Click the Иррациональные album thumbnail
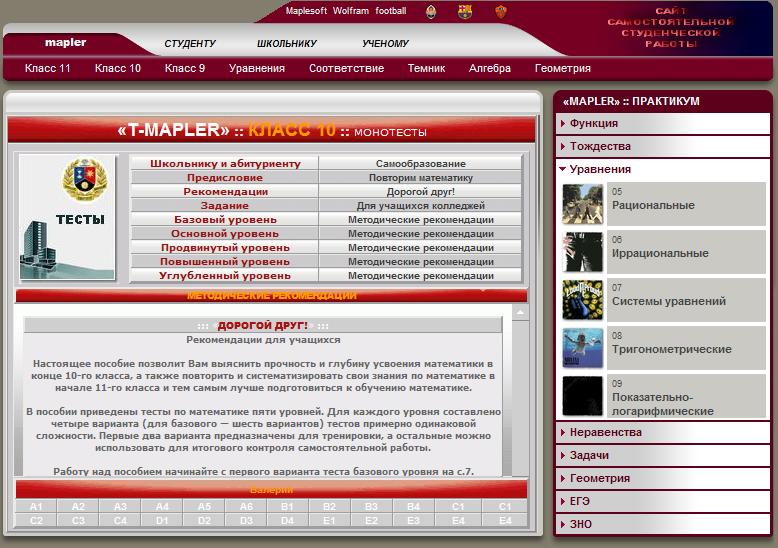This screenshot has width=778, height=548. (582, 252)
